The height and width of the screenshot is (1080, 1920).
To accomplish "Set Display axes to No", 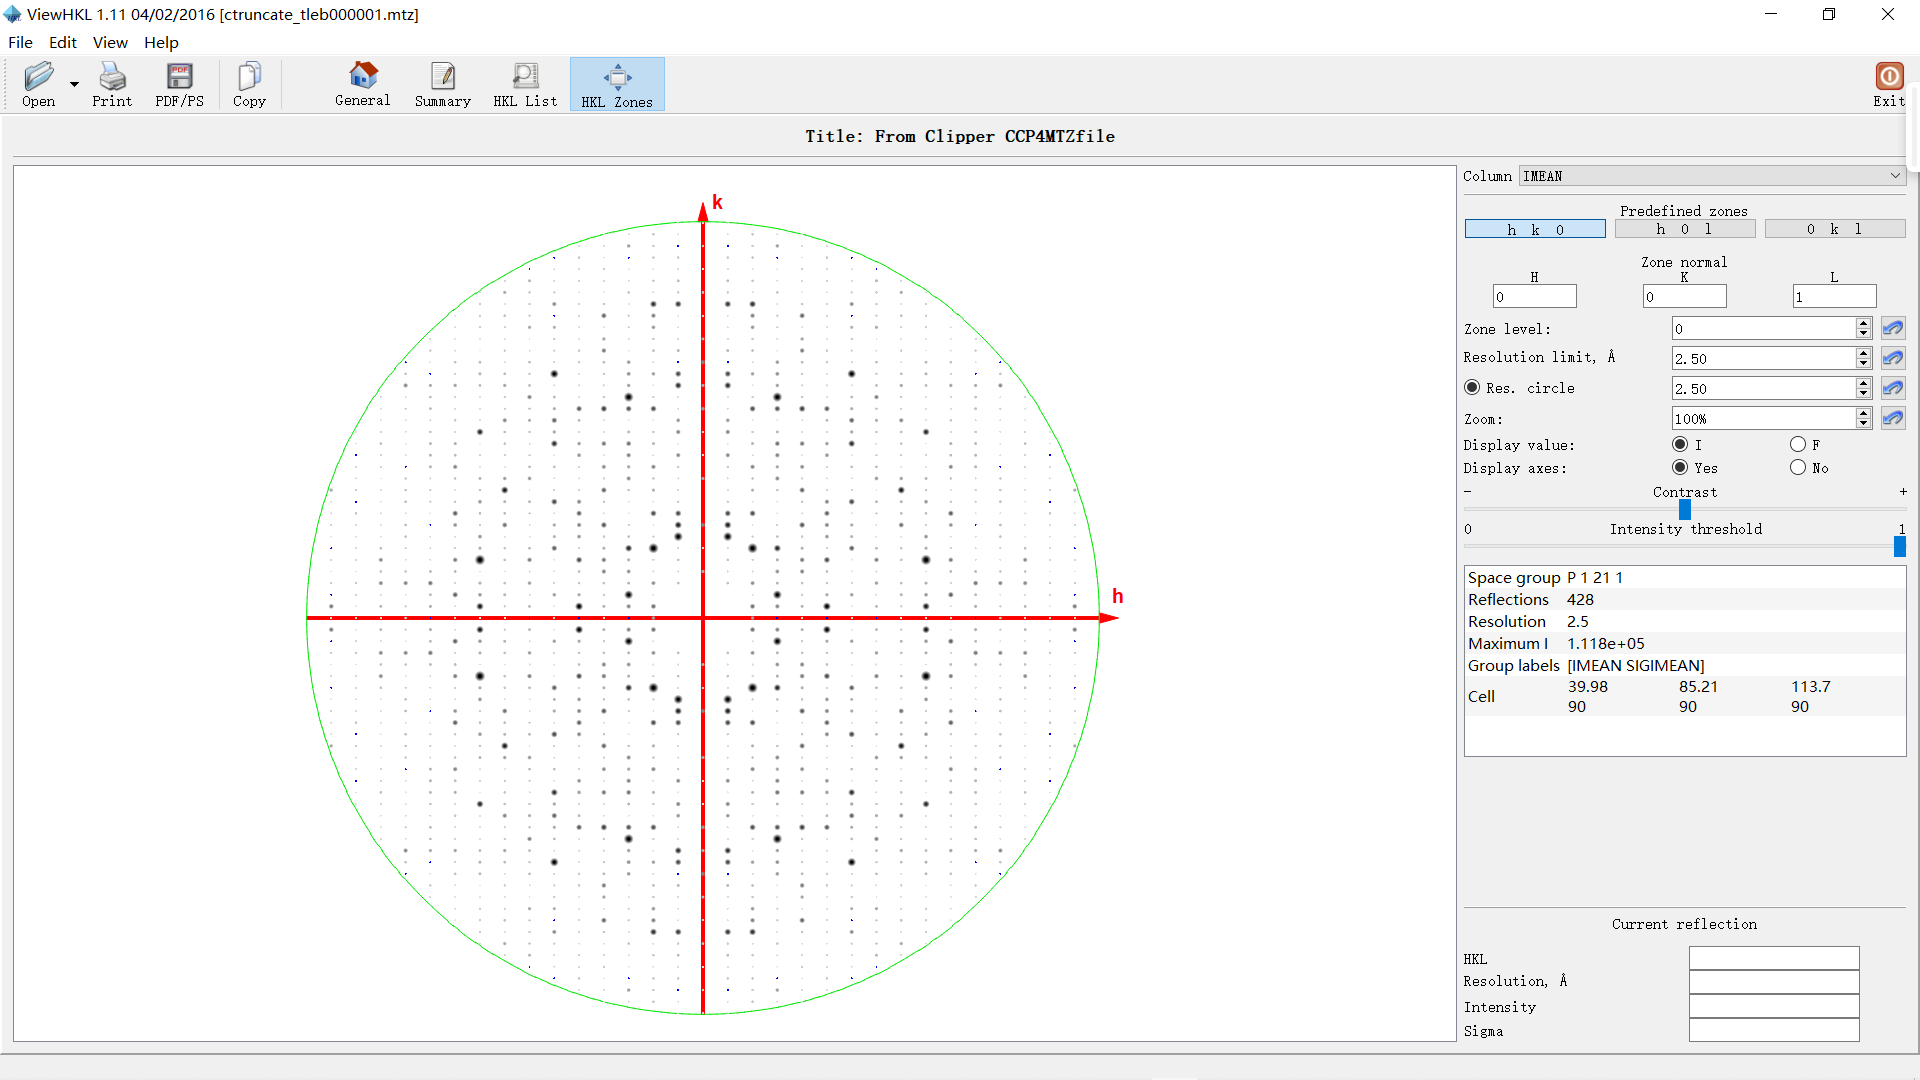I will [x=1798, y=468].
